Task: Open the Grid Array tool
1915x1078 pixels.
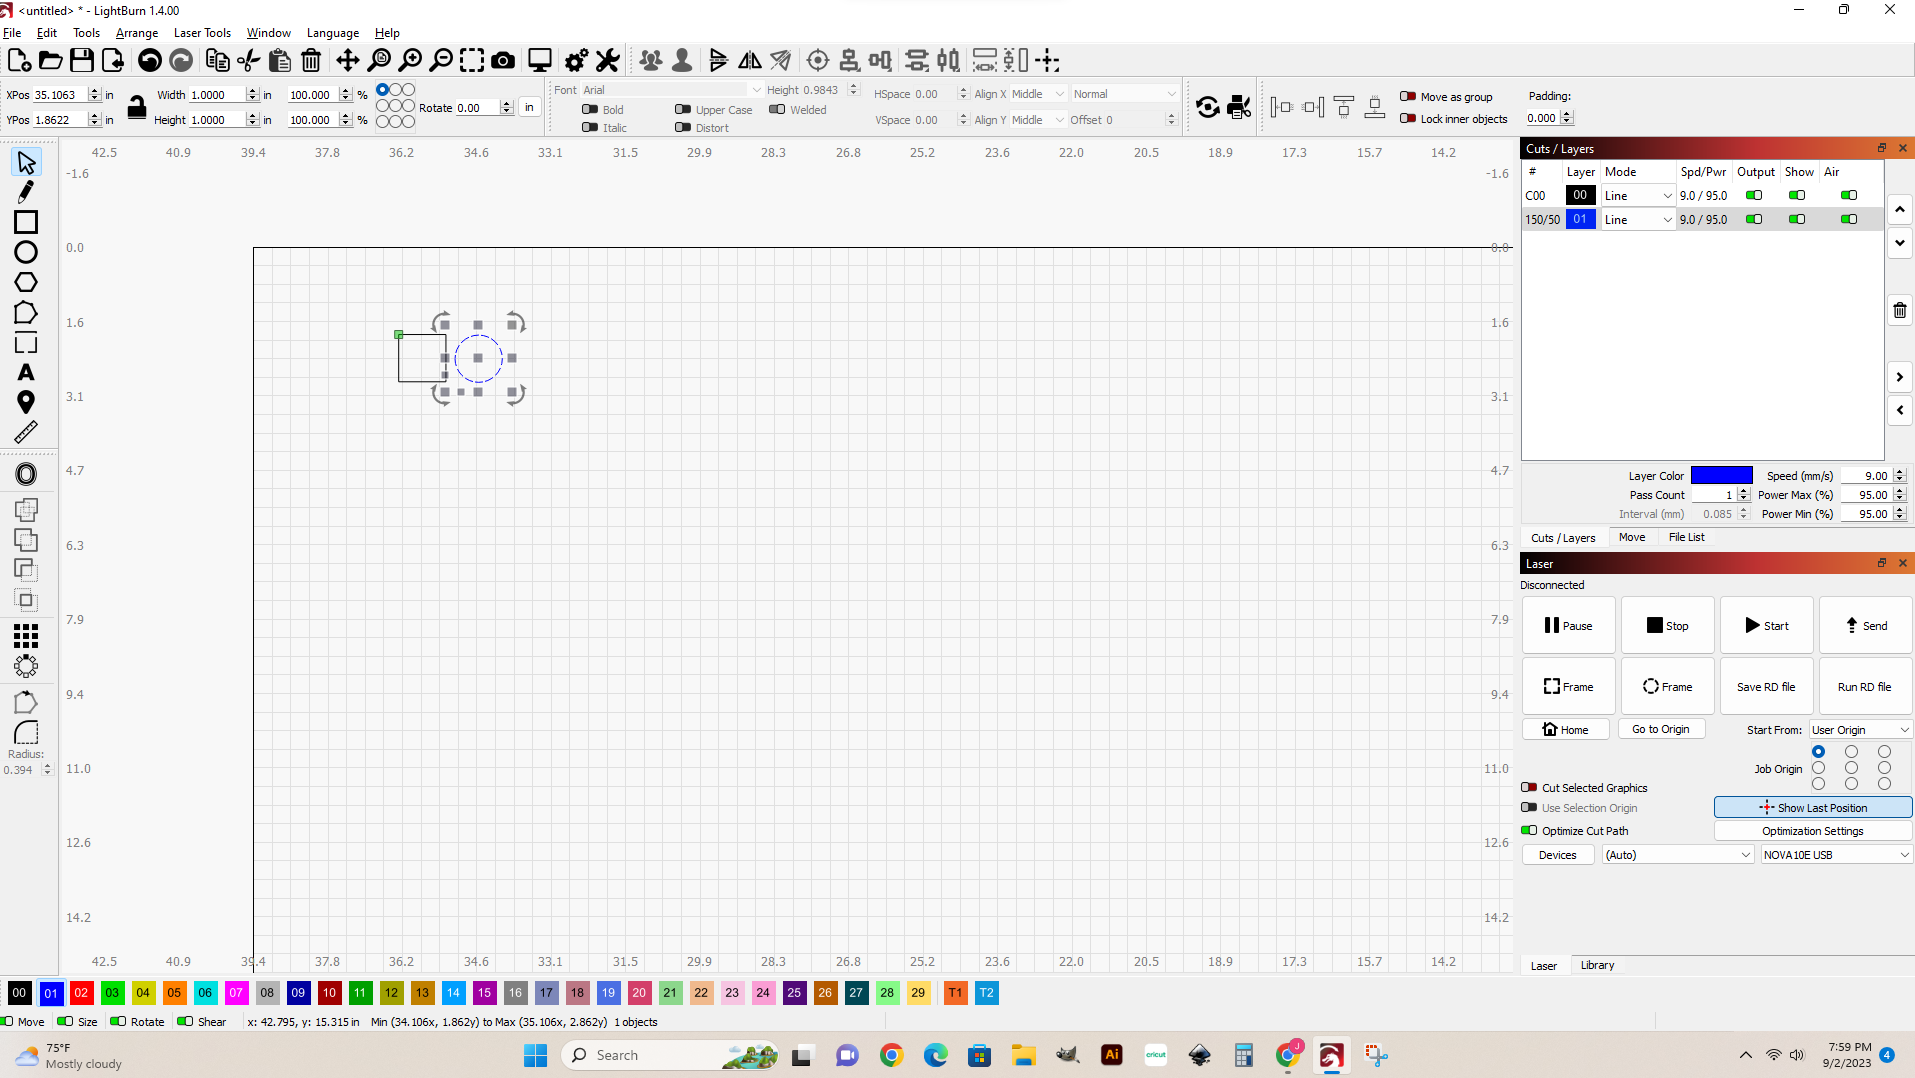Action: coord(26,636)
